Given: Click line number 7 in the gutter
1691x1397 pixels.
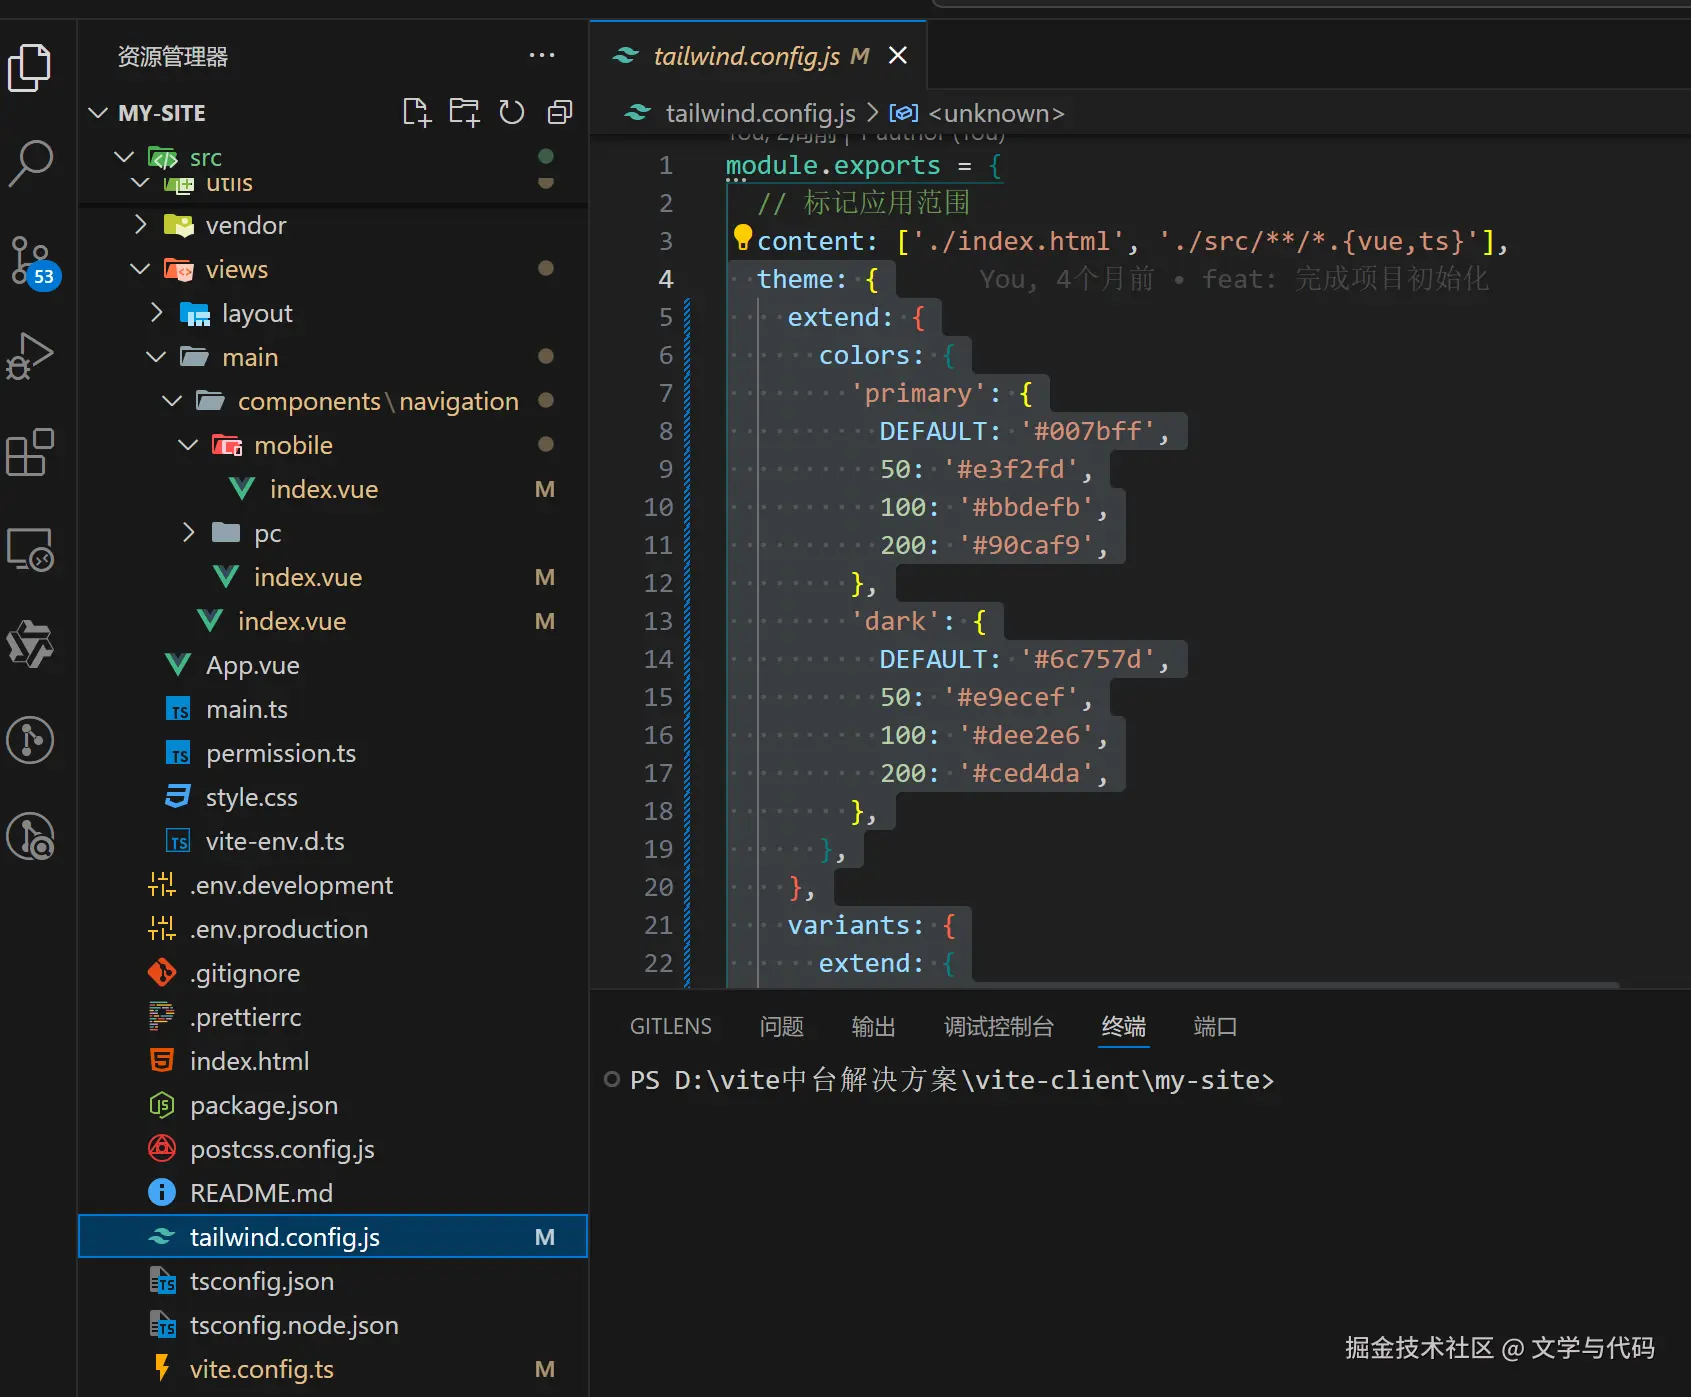Looking at the screenshot, I should click(x=666, y=393).
